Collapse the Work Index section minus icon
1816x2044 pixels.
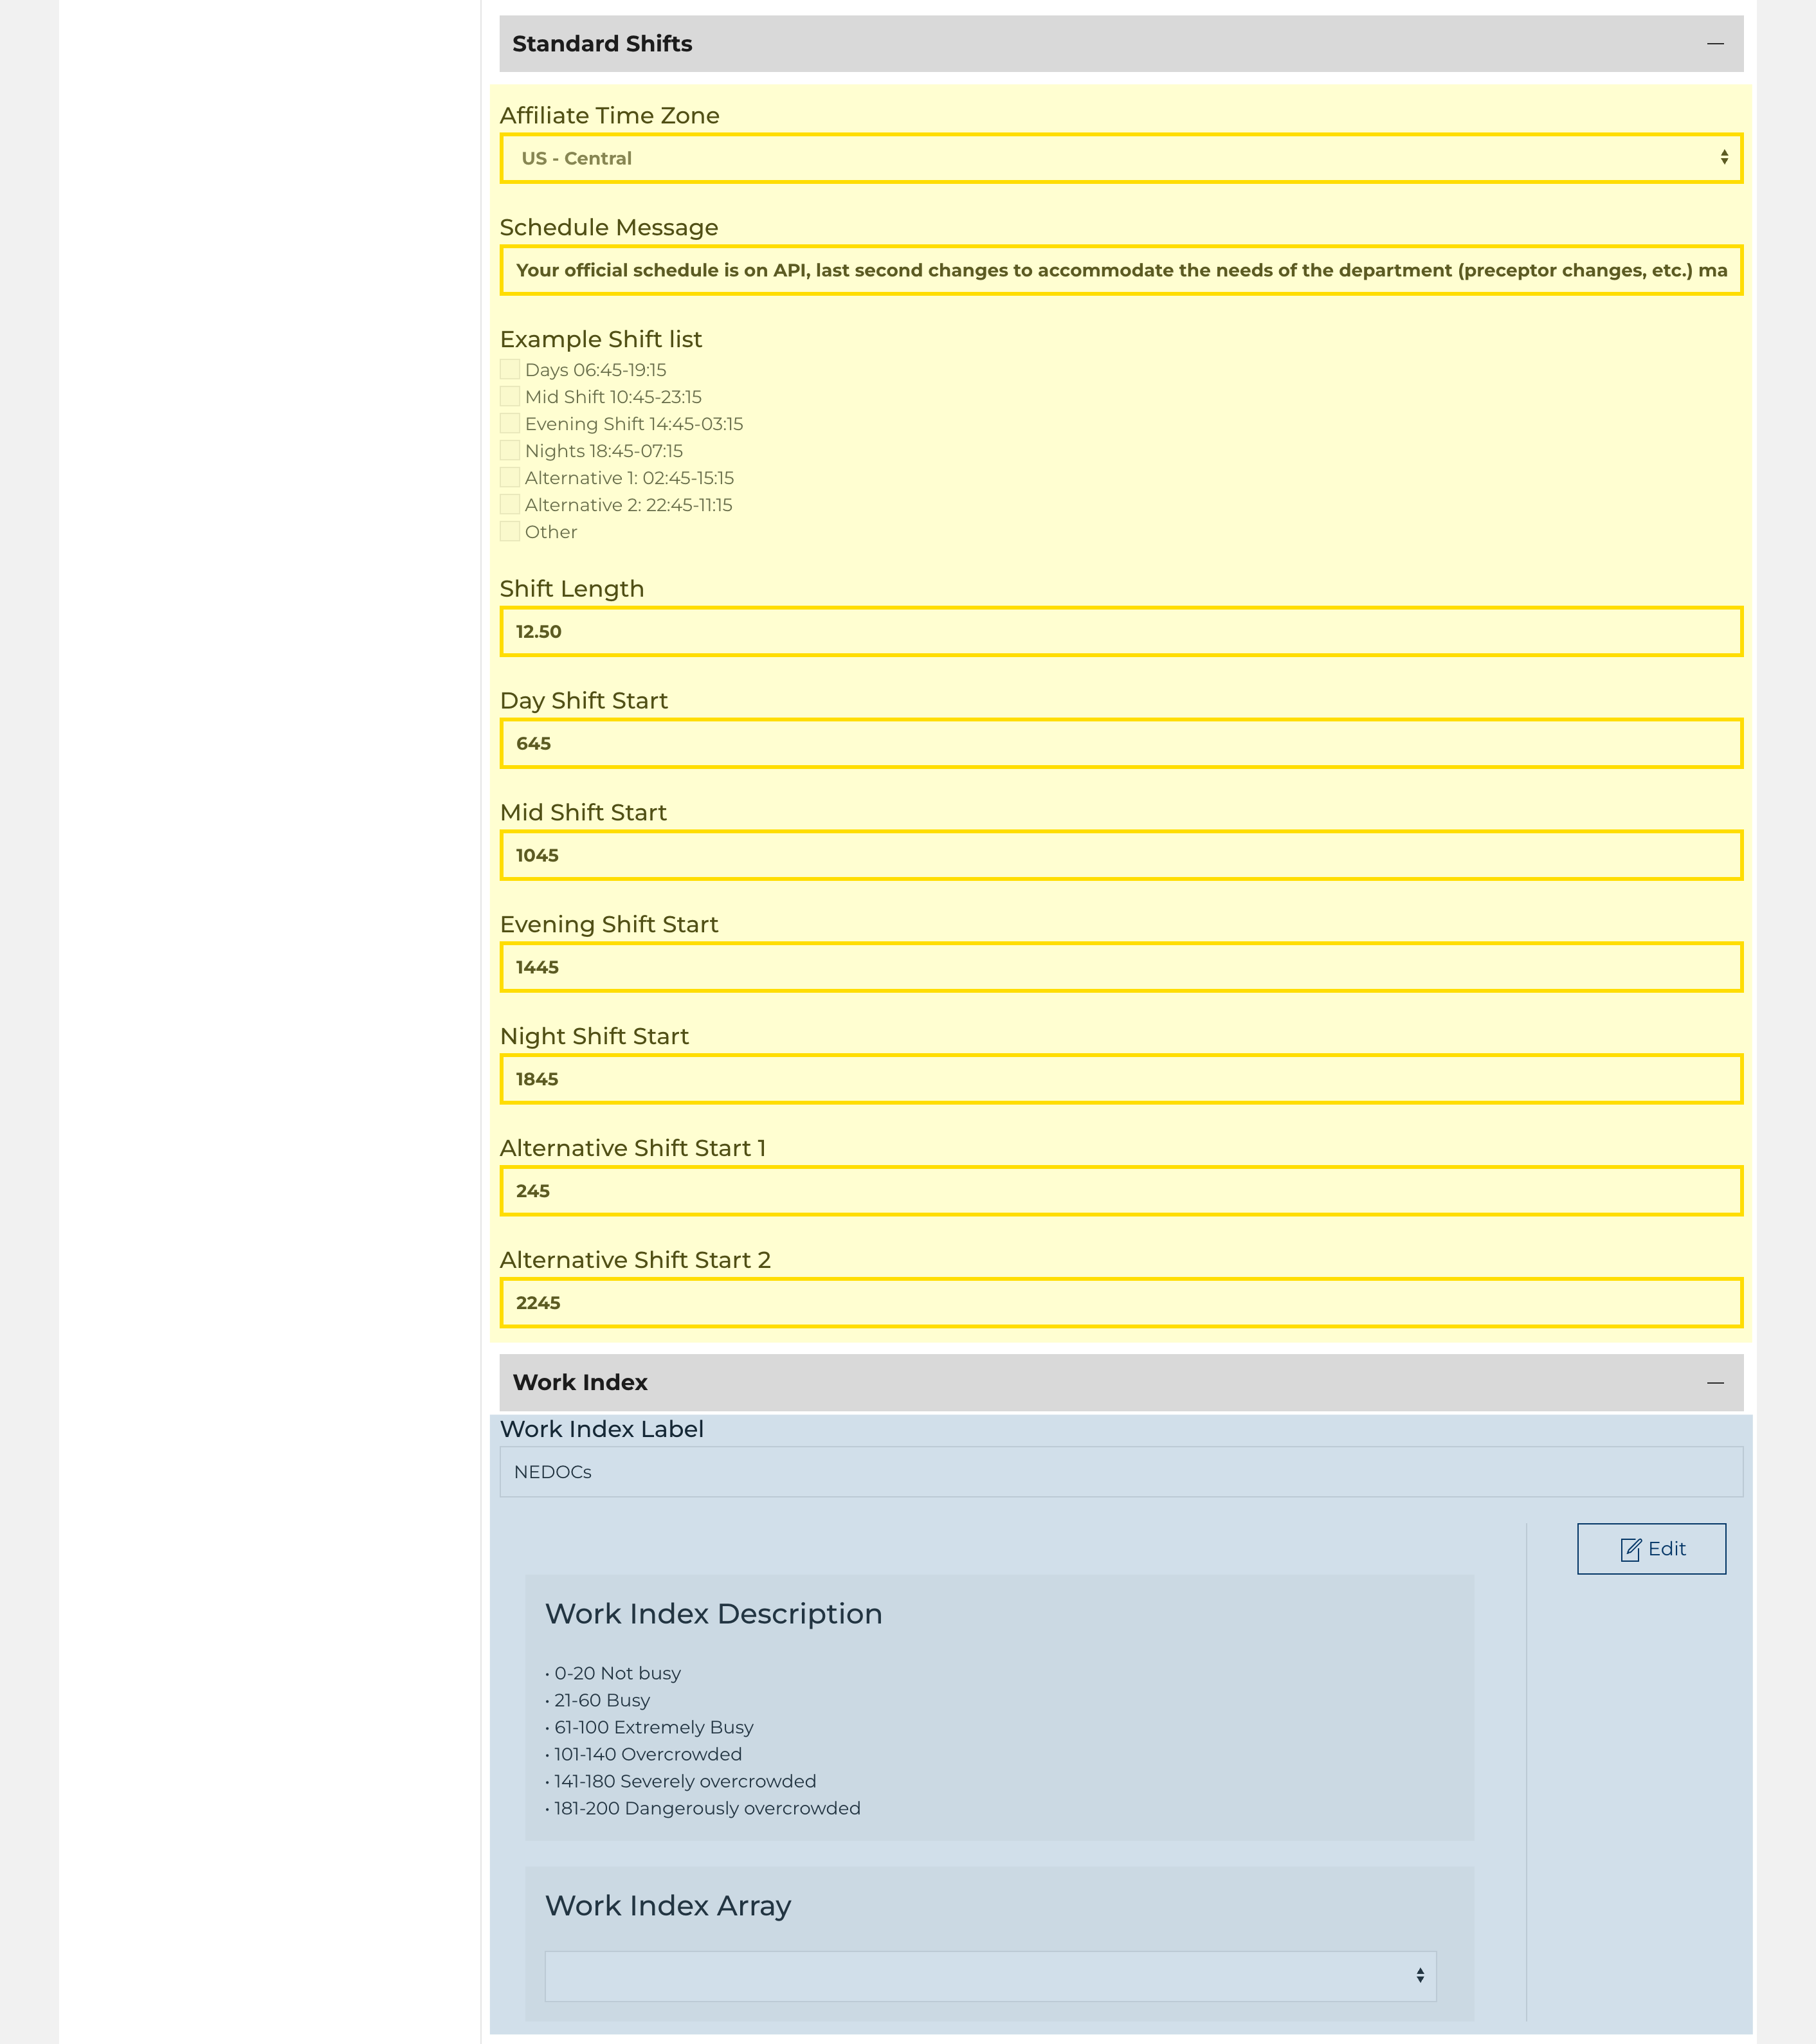(1715, 1383)
